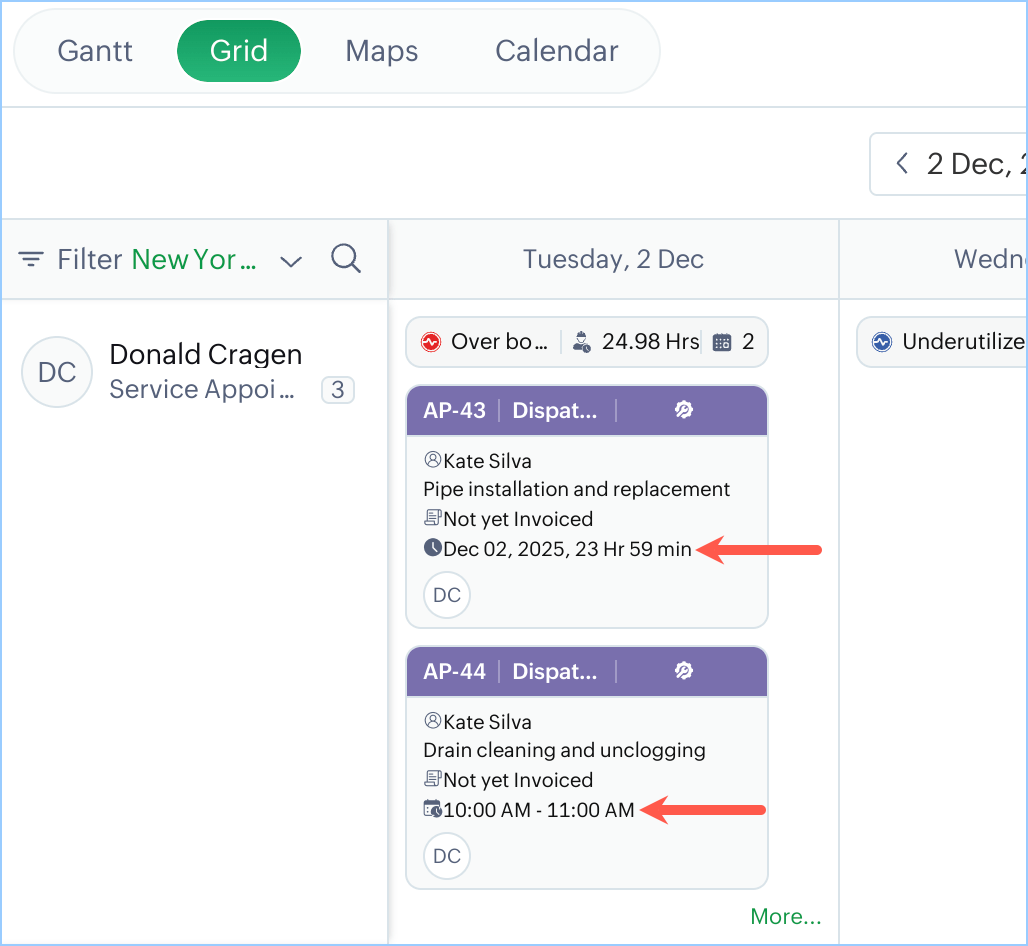Switch to the Gantt view tab

(x=95, y=51)
